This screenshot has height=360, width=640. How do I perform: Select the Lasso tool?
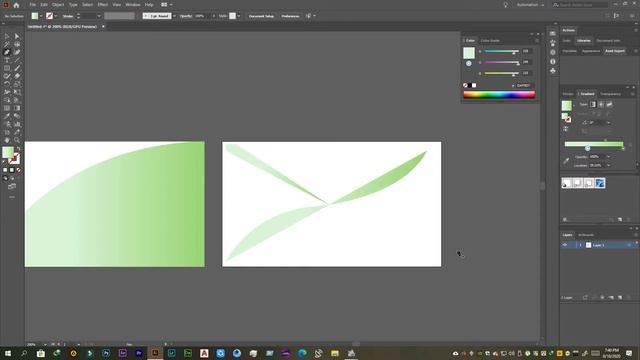[17, 44]
